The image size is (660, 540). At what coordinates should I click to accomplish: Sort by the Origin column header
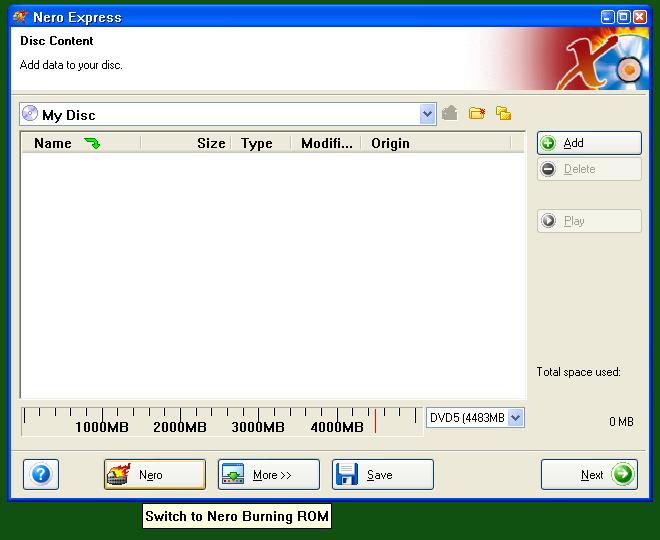[436, 143]
